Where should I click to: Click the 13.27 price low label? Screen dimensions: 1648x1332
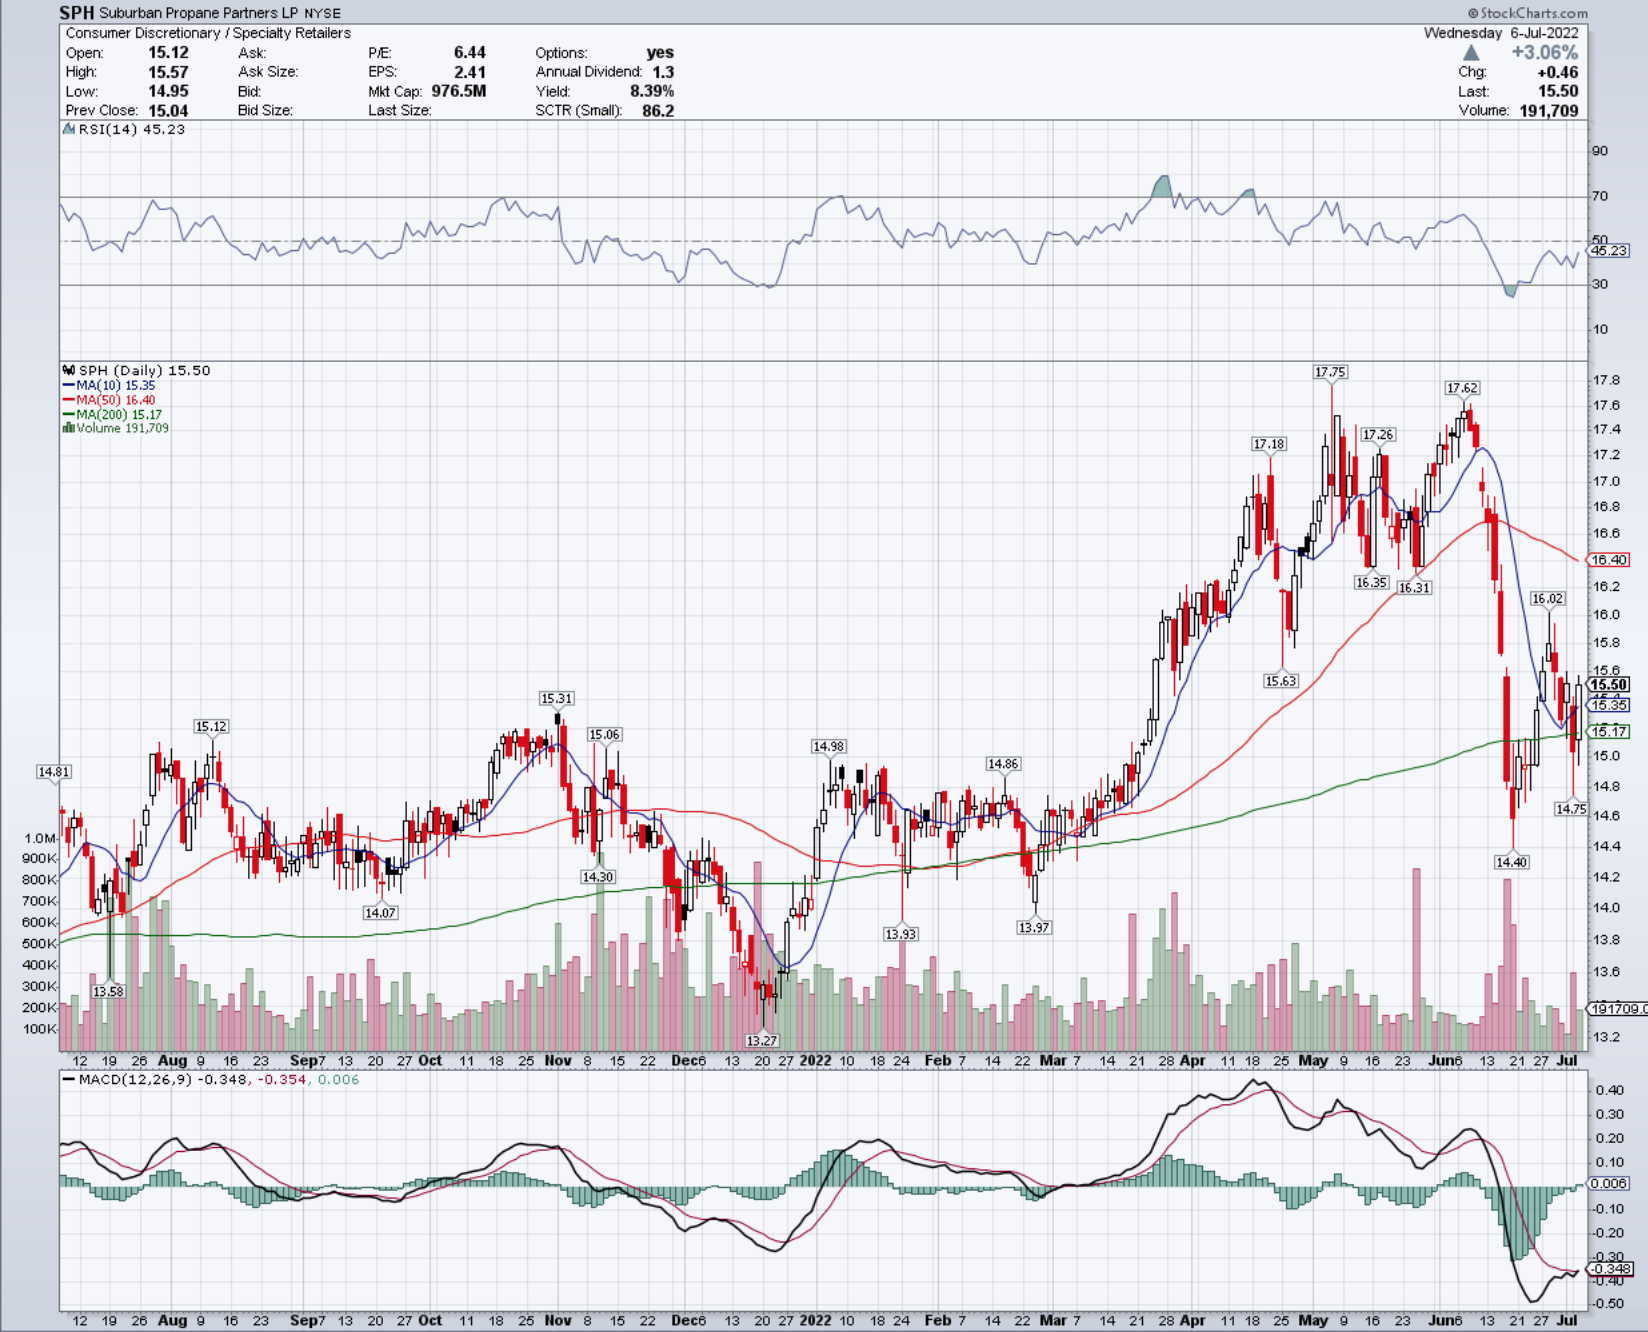pos(762,1041)
